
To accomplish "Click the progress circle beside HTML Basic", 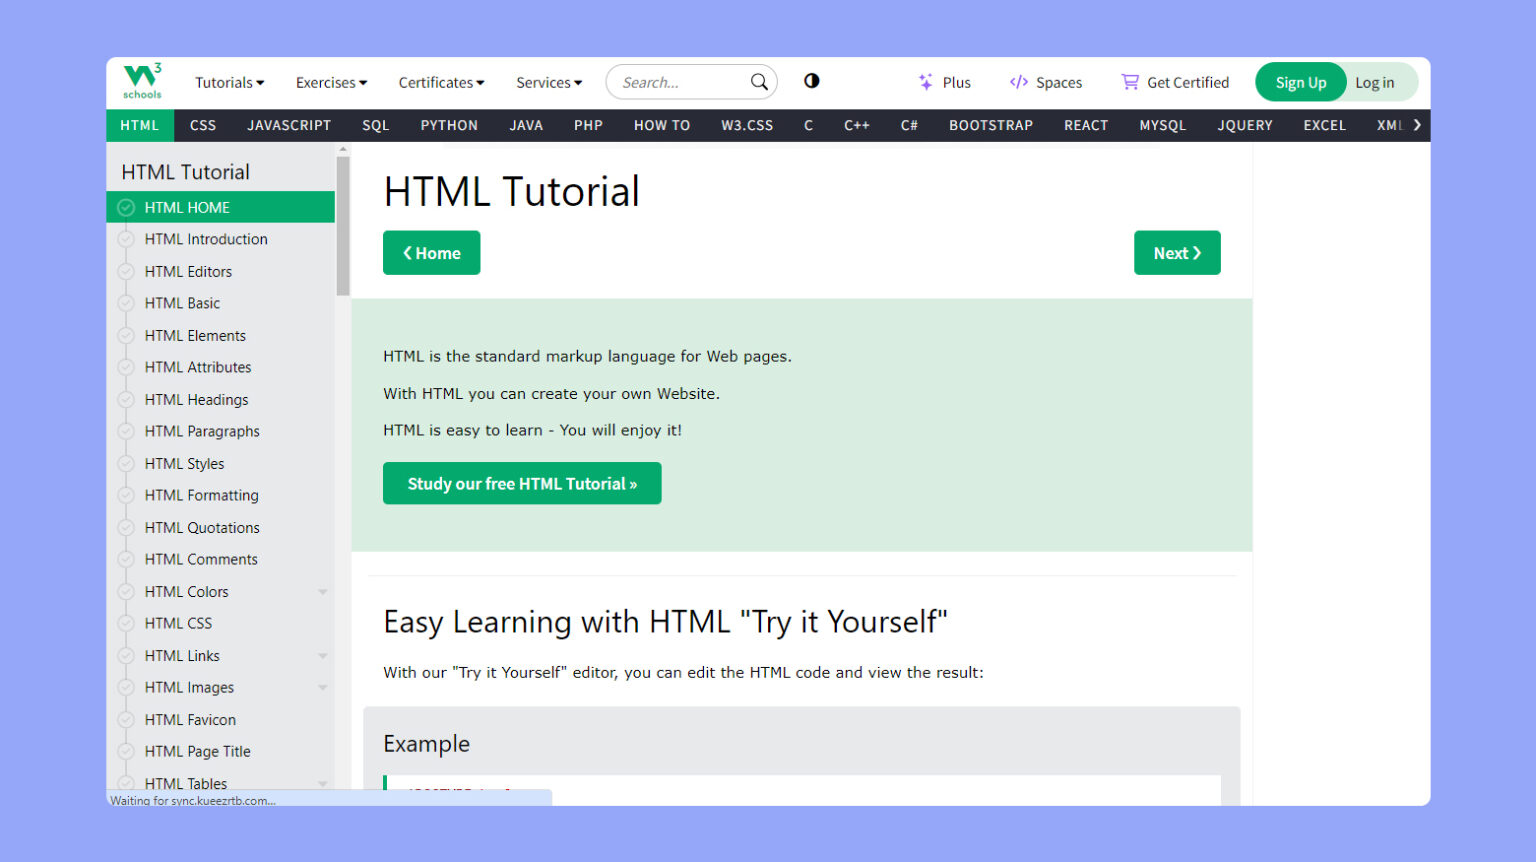I will point(125,303).
